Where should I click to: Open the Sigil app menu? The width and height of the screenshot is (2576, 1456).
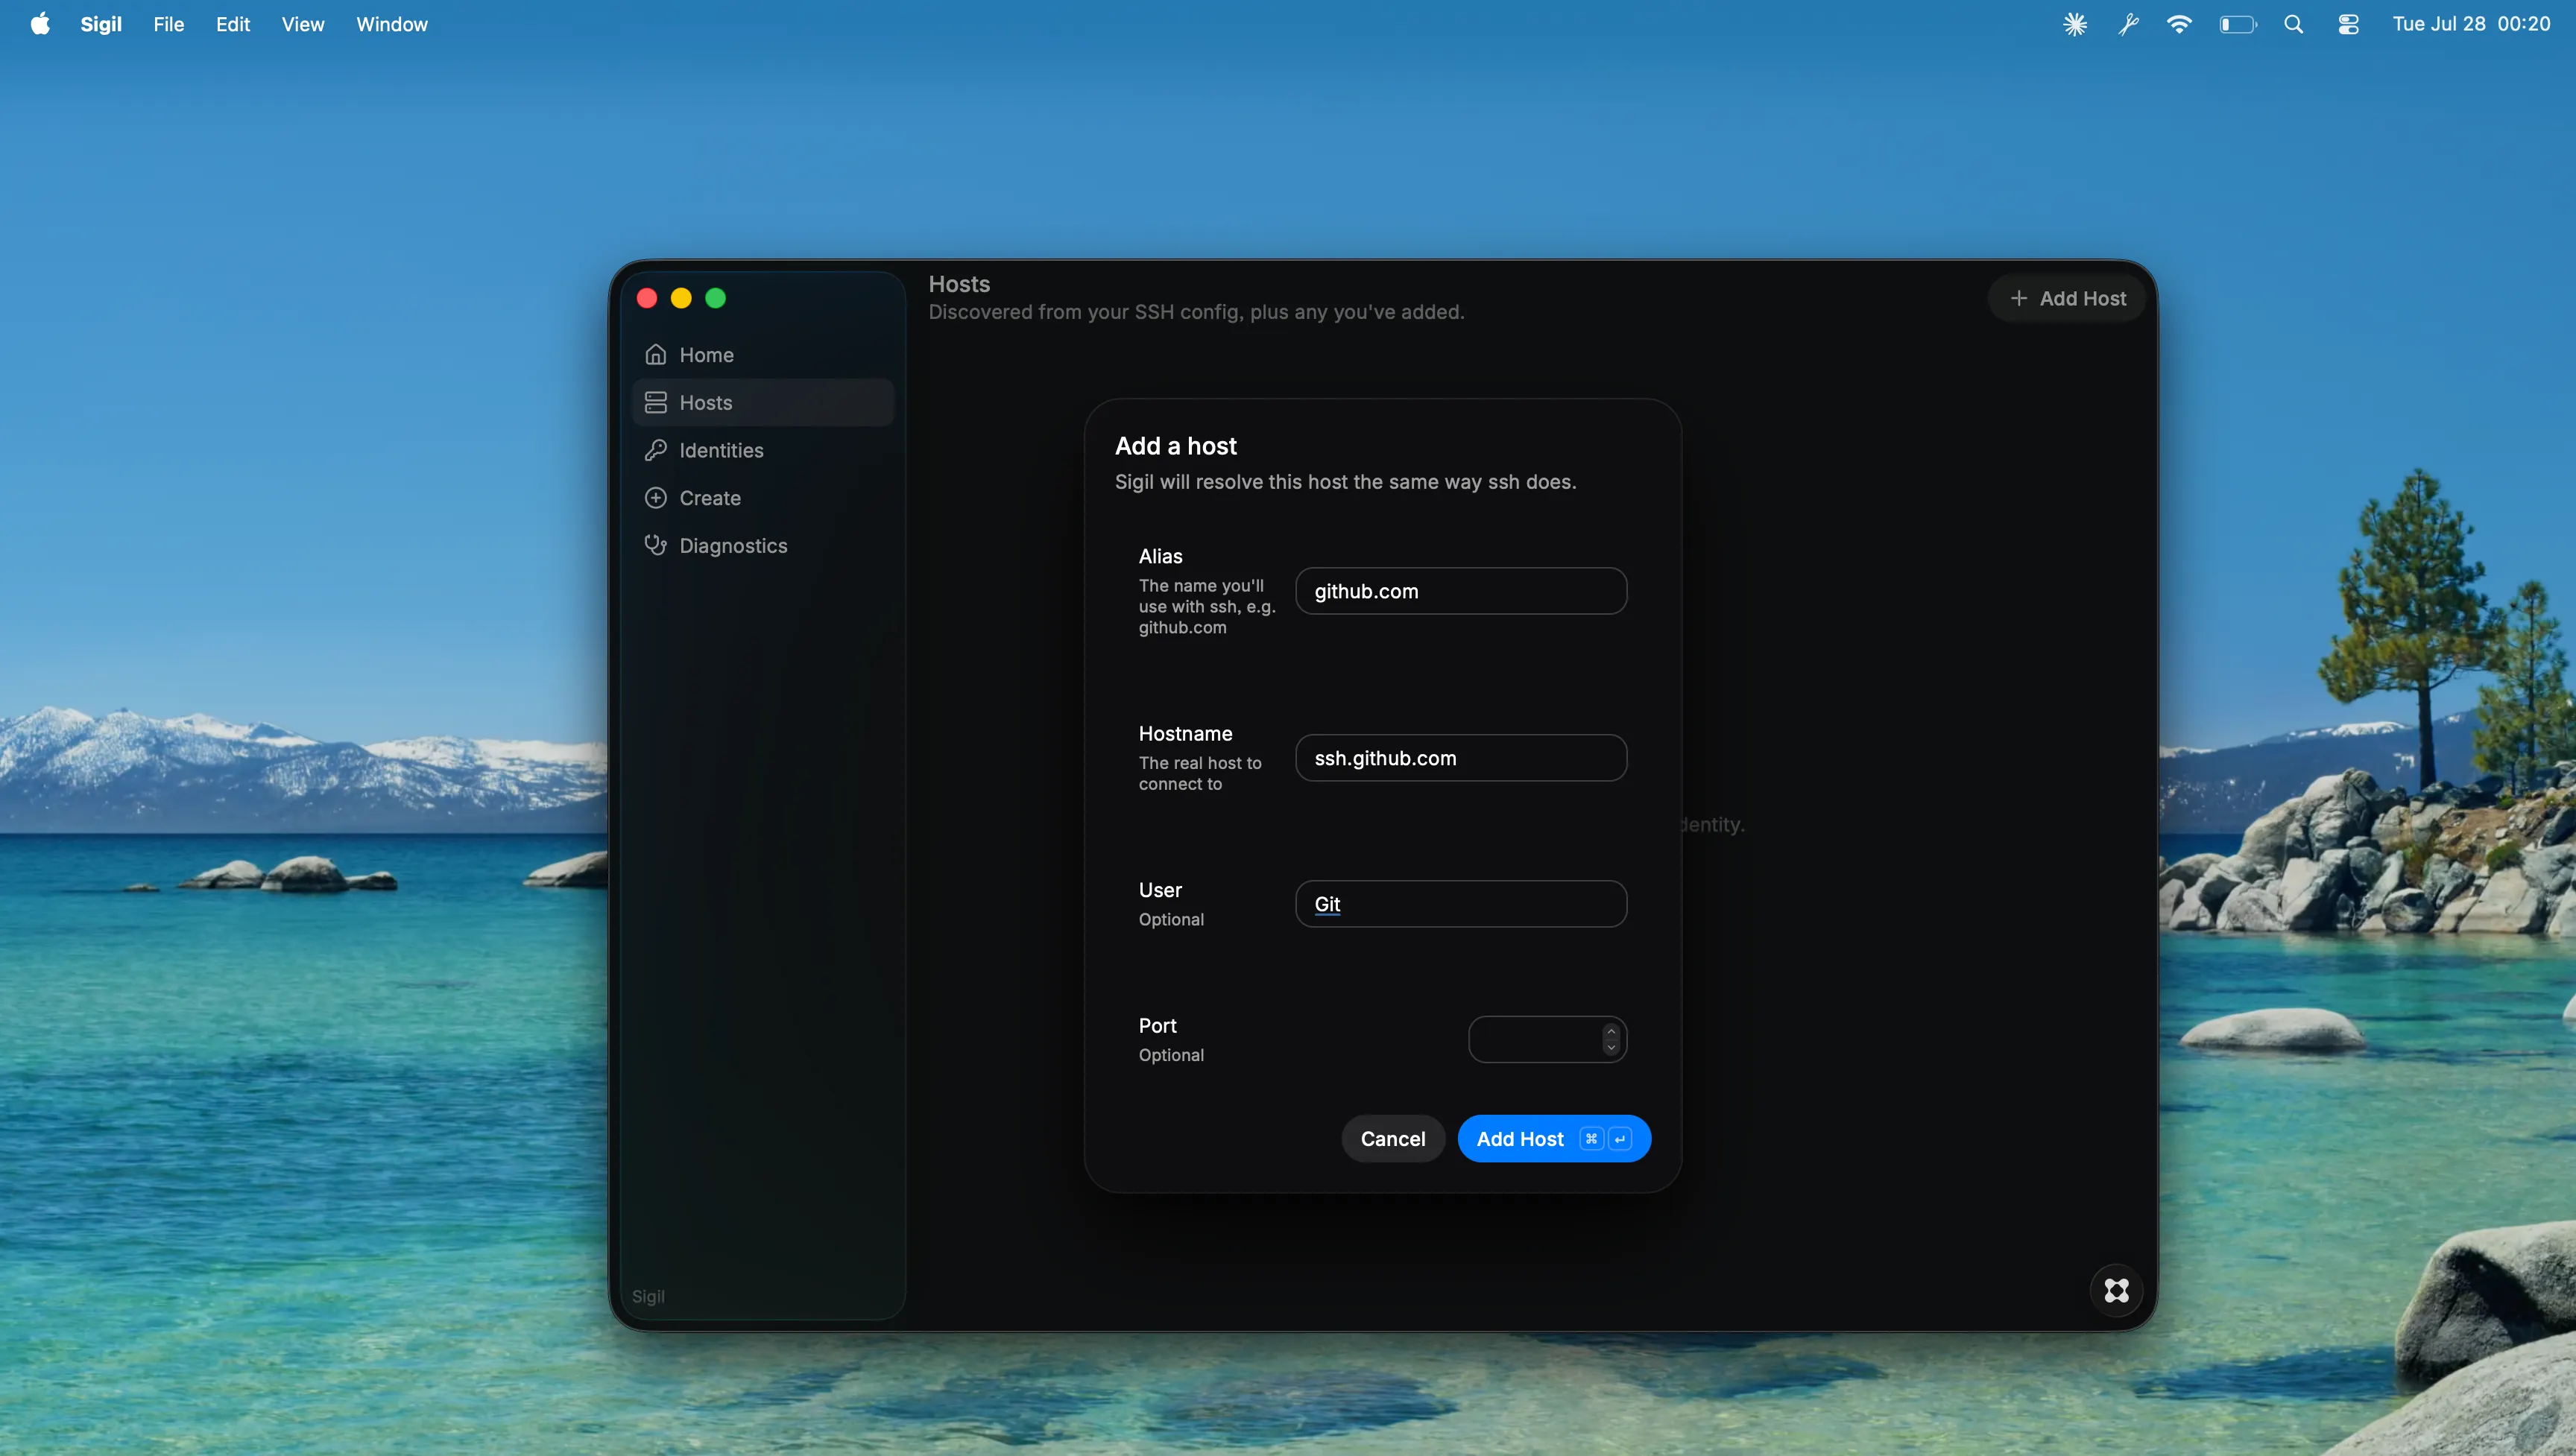[x=101, y=24]
